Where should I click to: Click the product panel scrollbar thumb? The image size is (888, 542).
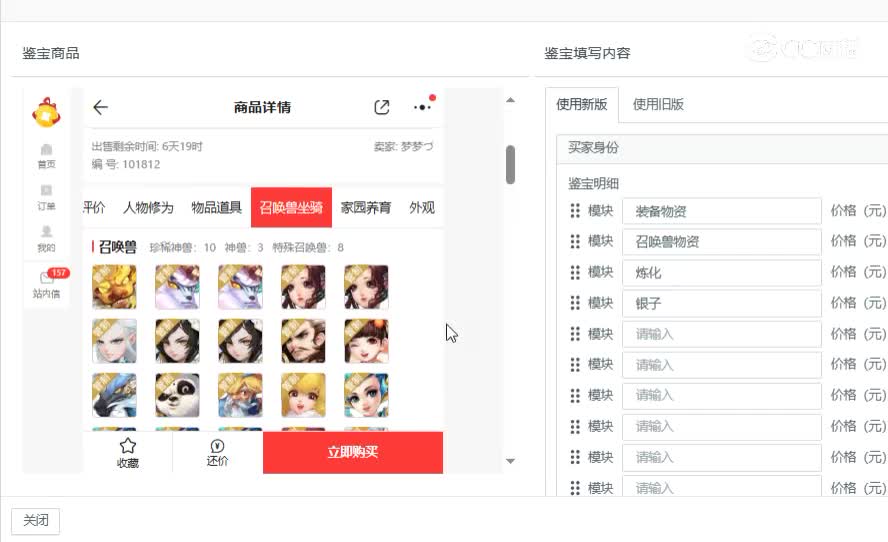click(x=510, y=164)
